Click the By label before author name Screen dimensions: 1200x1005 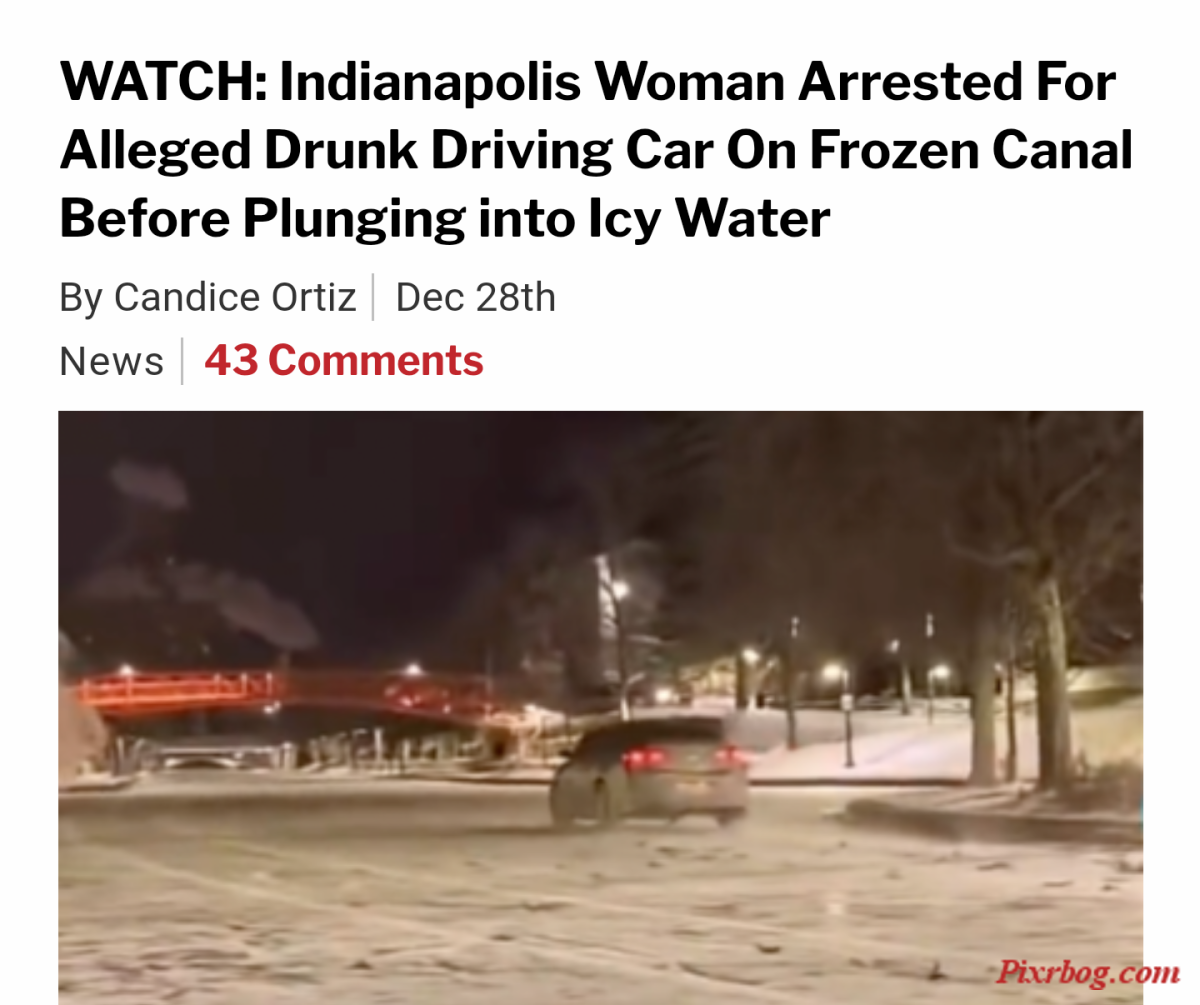[x=80, y=299]
